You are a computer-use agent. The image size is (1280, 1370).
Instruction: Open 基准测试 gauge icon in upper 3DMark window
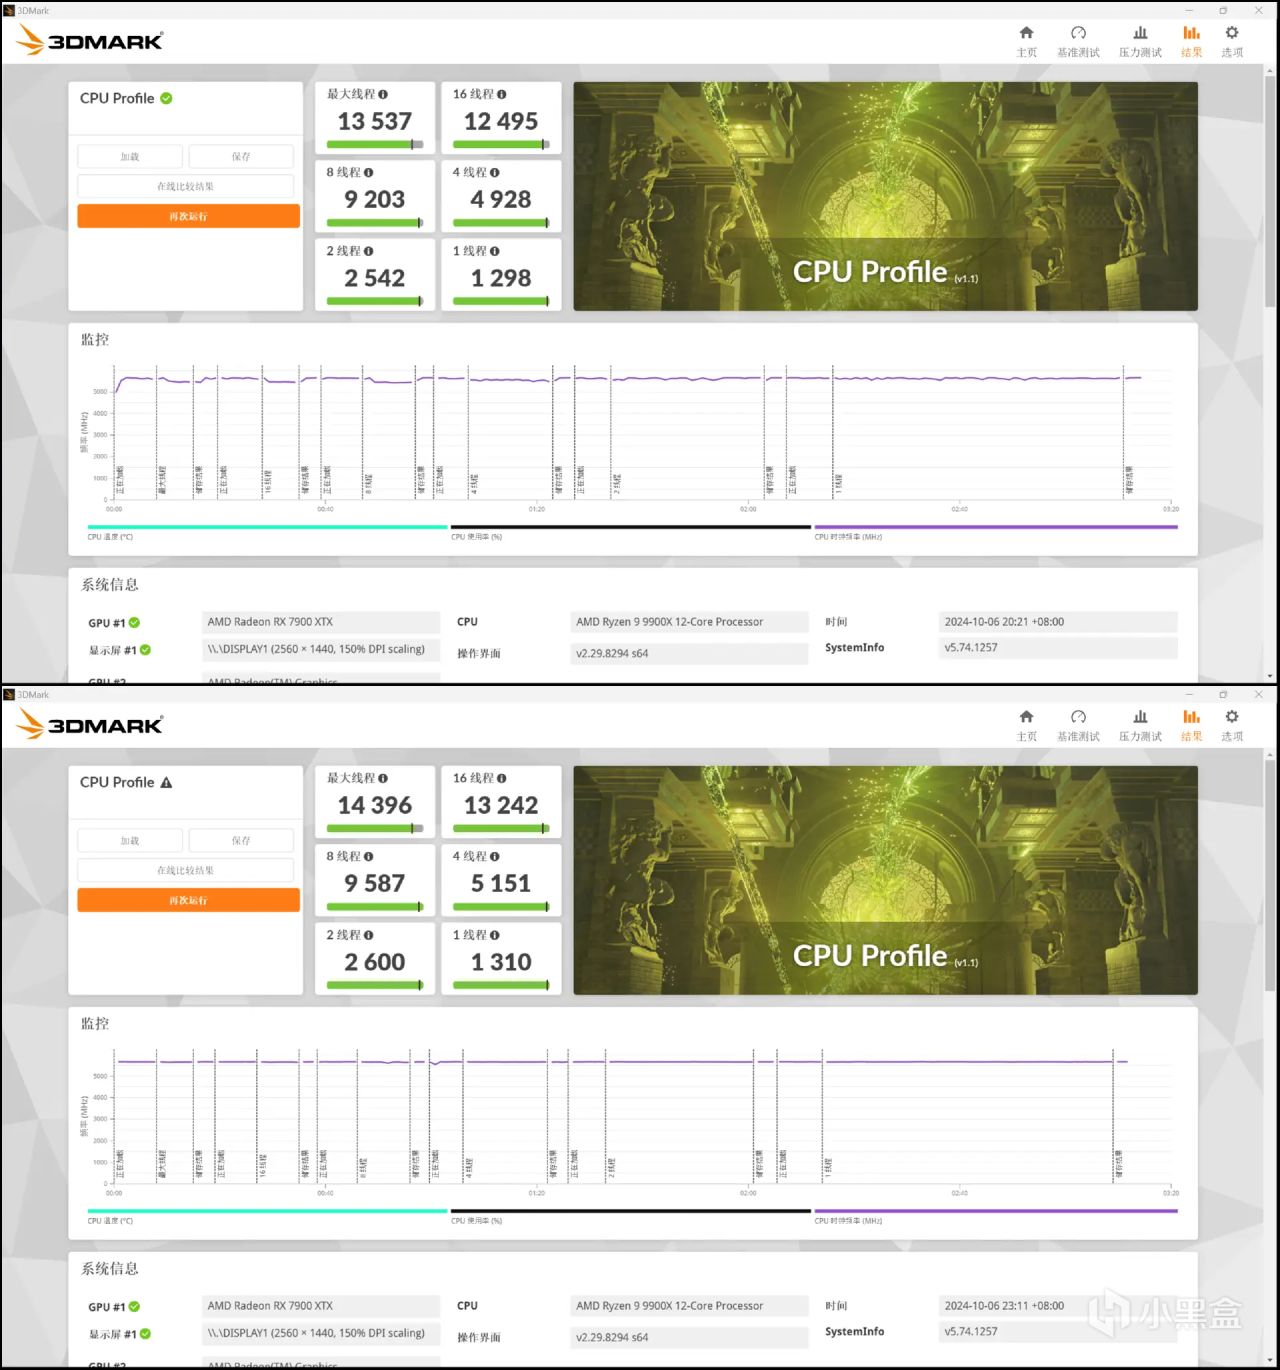(x=1078, y=33)
